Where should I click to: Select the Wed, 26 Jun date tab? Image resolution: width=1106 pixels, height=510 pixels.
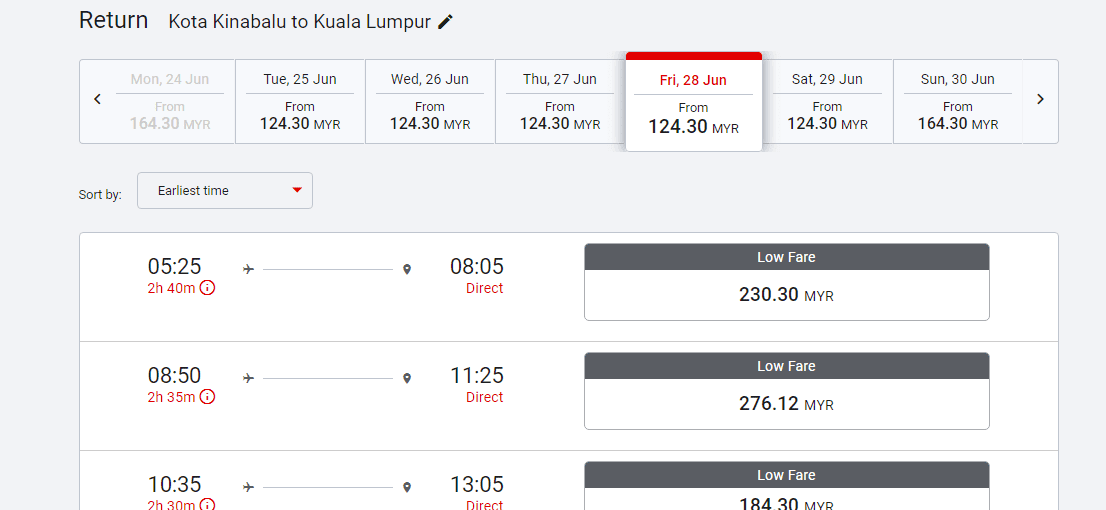[430, 102]
